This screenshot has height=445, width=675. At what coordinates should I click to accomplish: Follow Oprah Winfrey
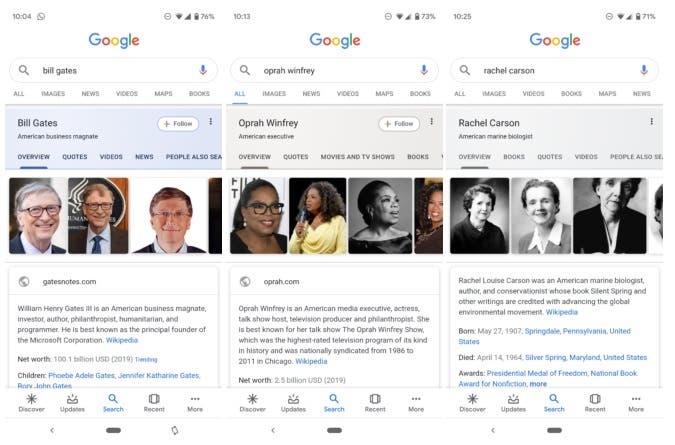click(x=399, y=124)
